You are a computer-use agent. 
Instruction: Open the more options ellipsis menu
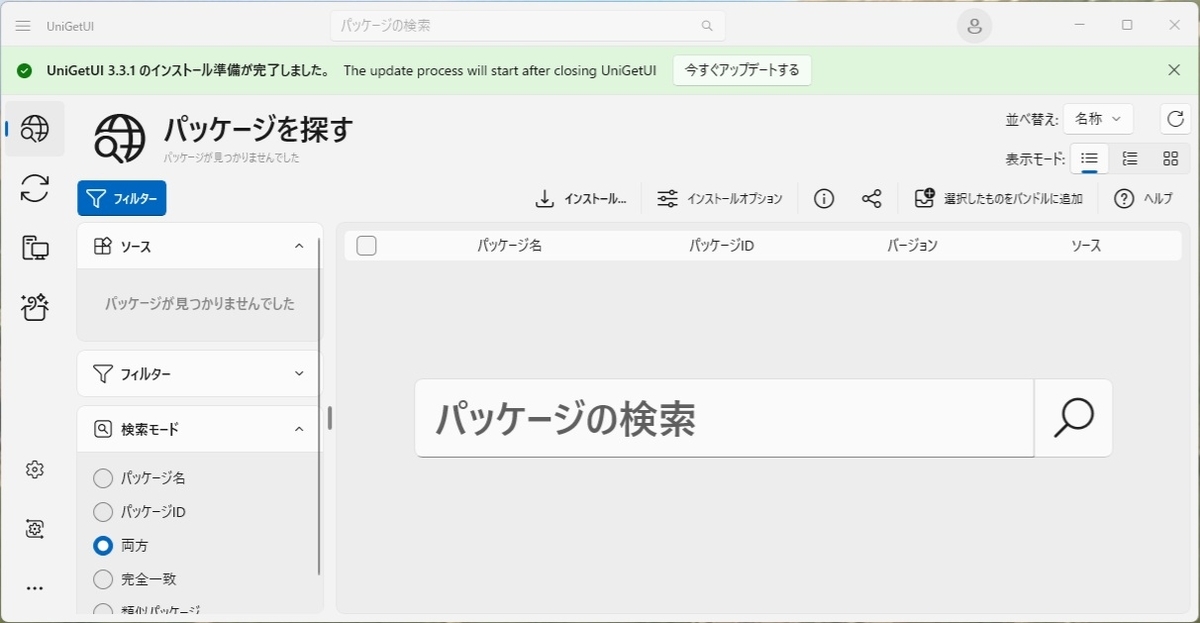pyautogui.click(x=35, y=589)
